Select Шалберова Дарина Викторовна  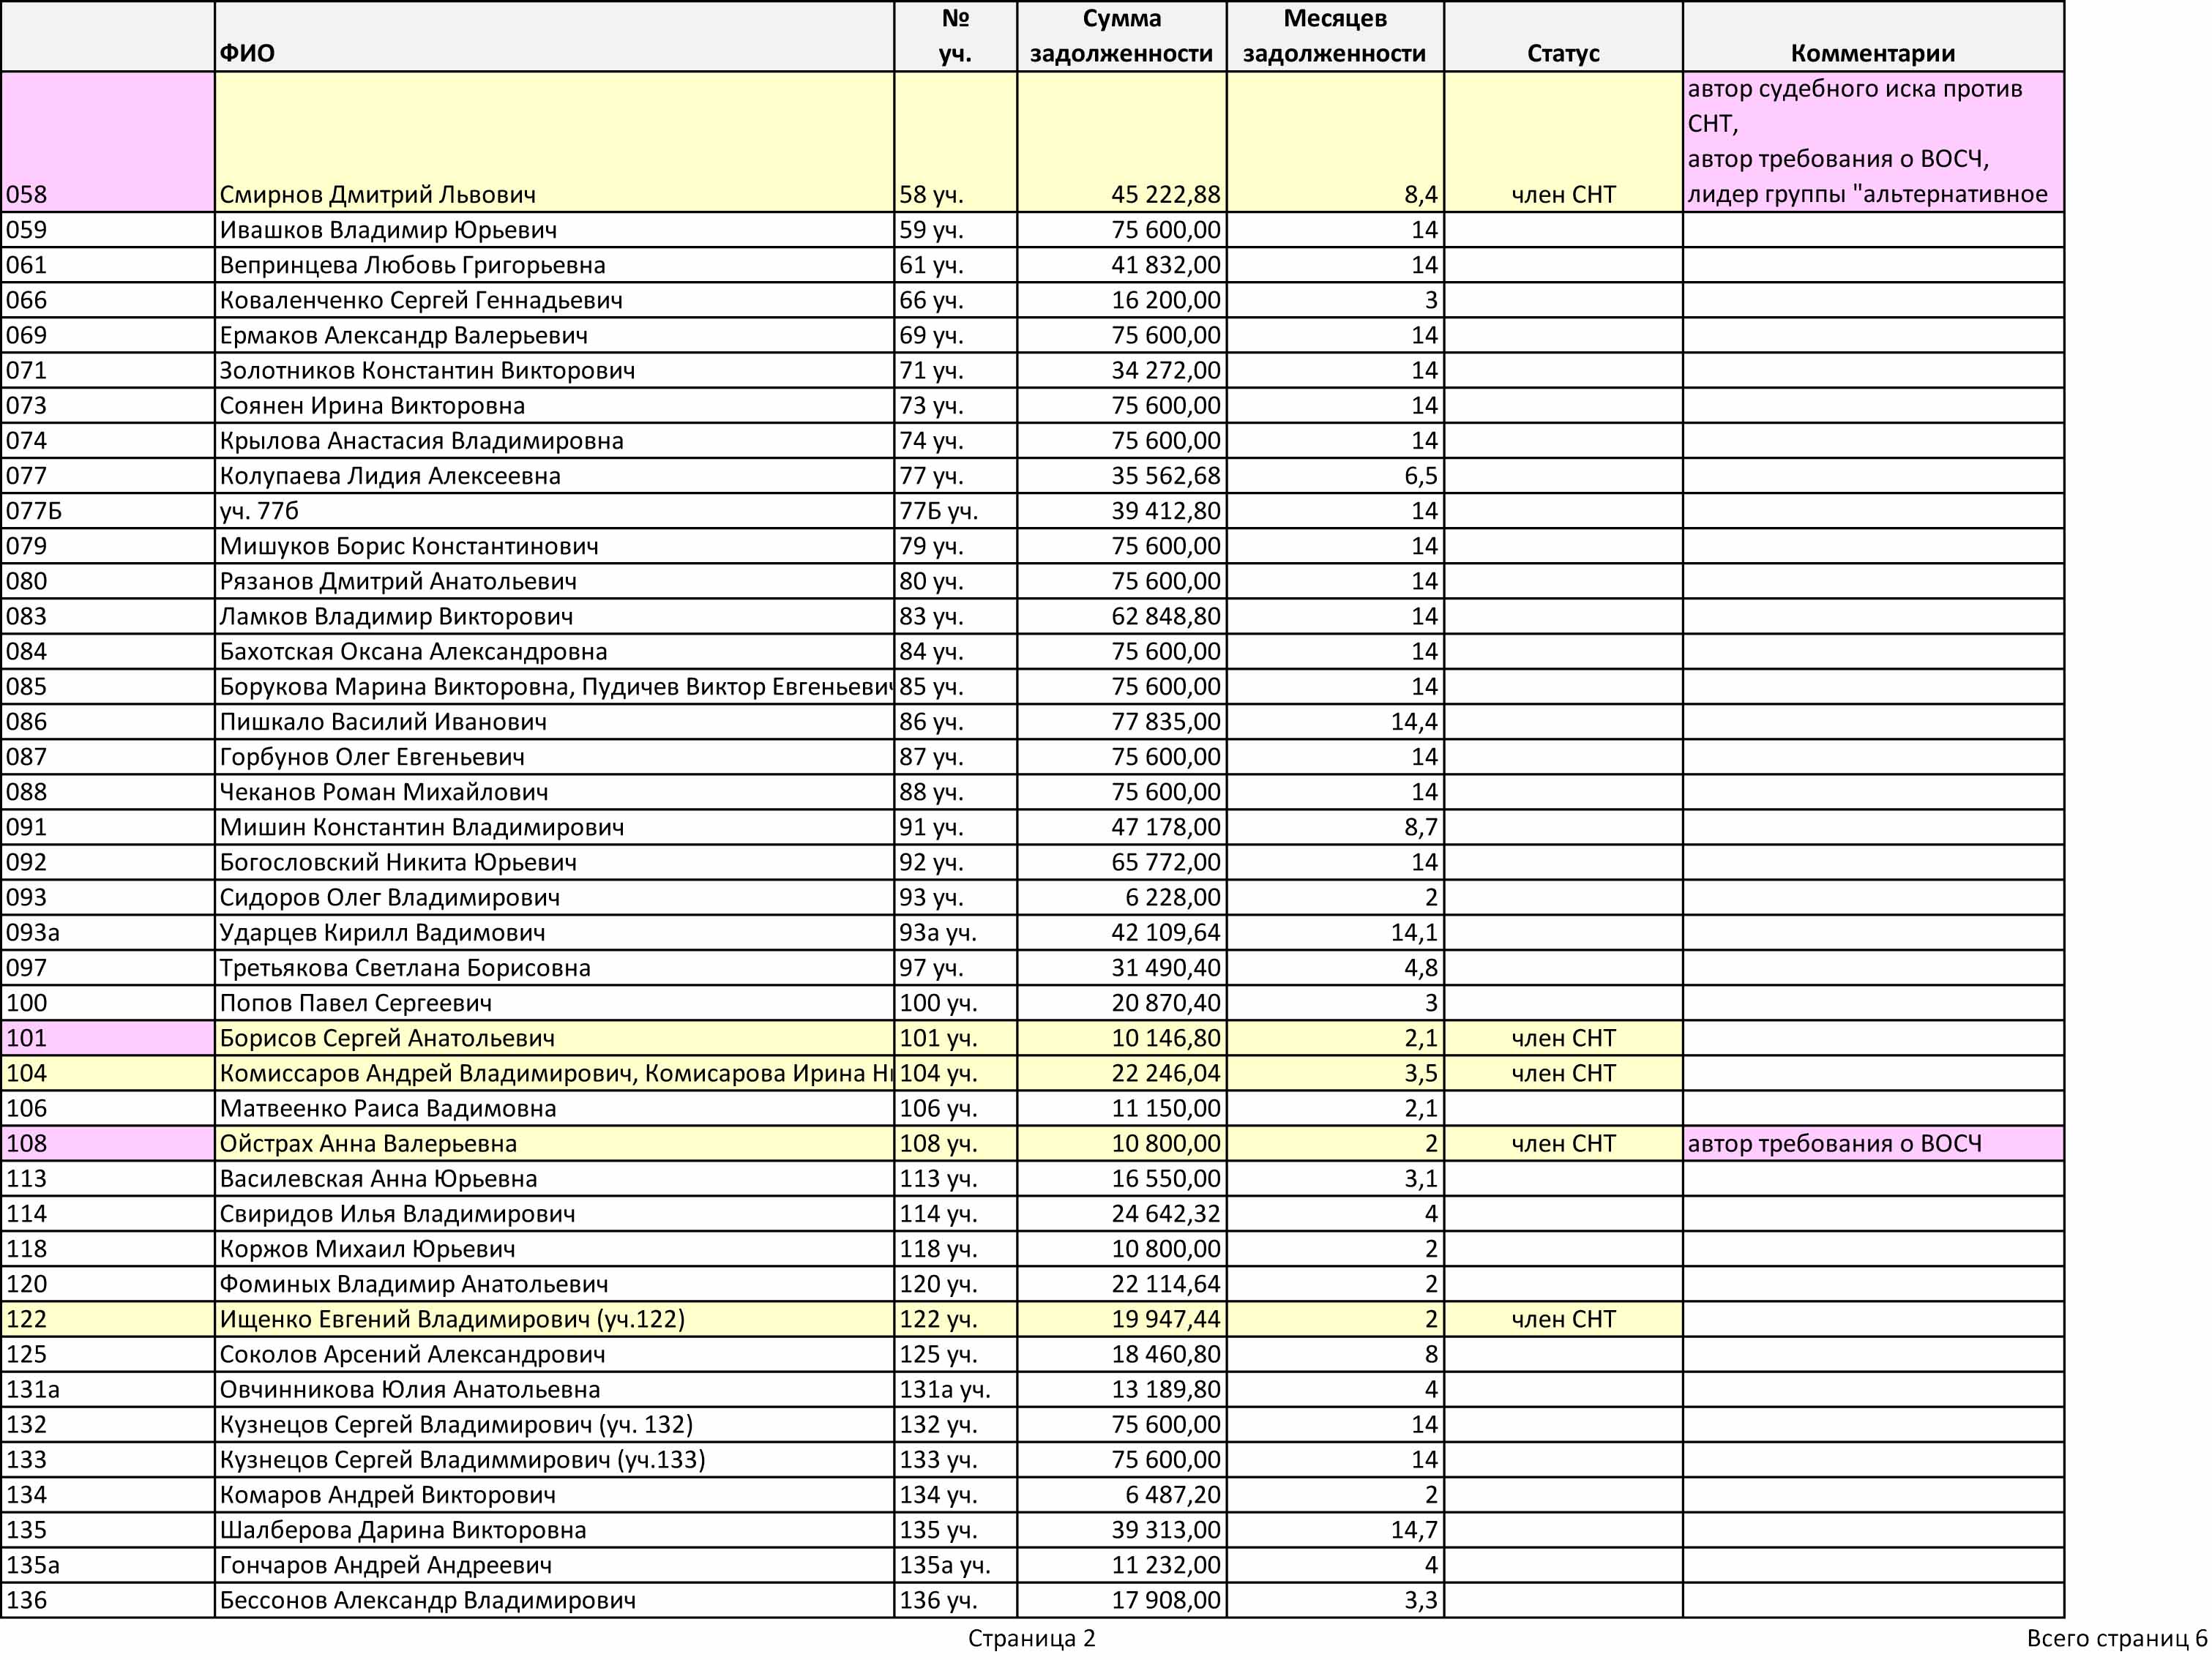[x=403, y=1530]
